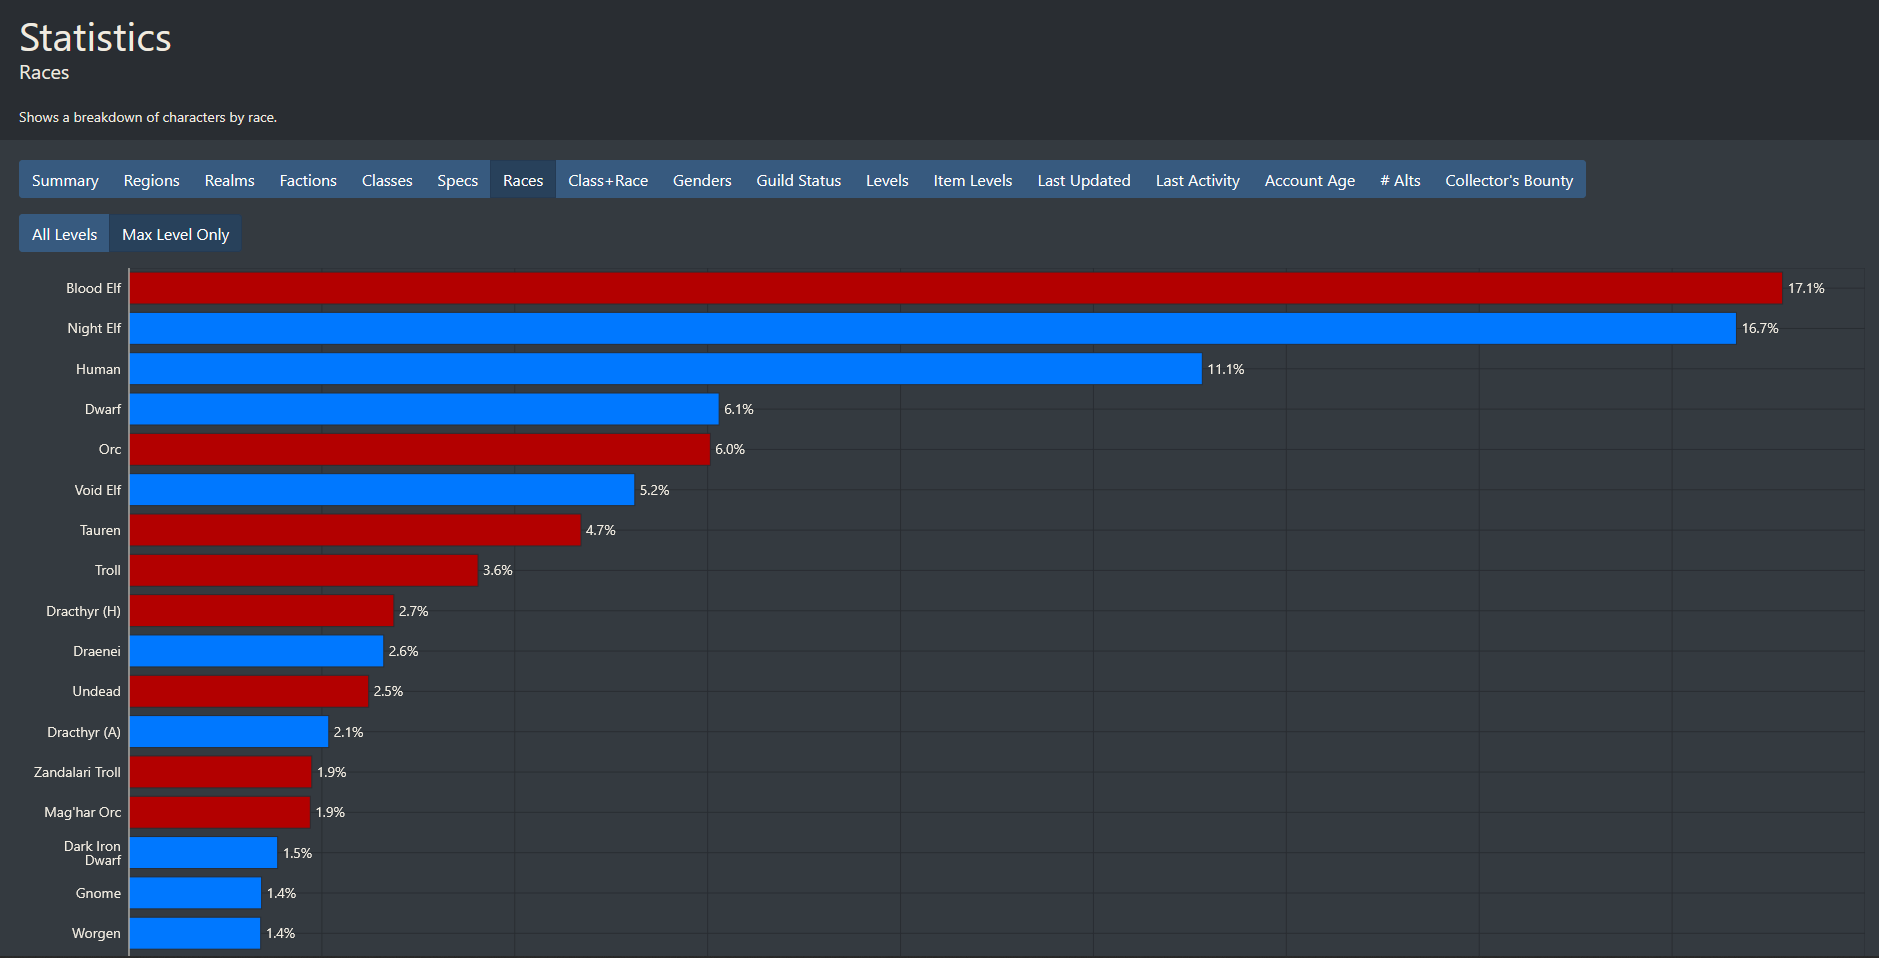Click the Tauren bar
This screenshot has height=958, width=1879.
355,530
